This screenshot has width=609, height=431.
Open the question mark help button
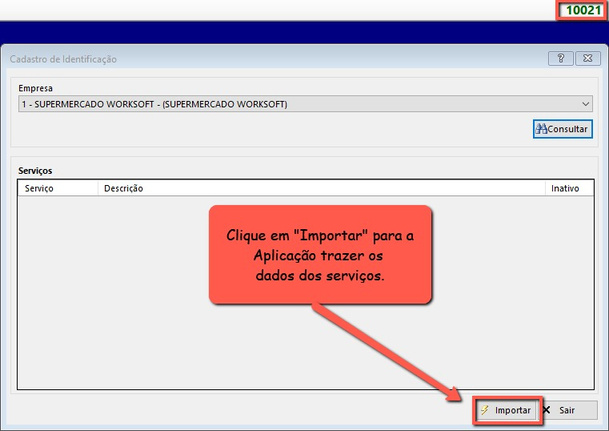pyautogui.click(x=558, y=58)
